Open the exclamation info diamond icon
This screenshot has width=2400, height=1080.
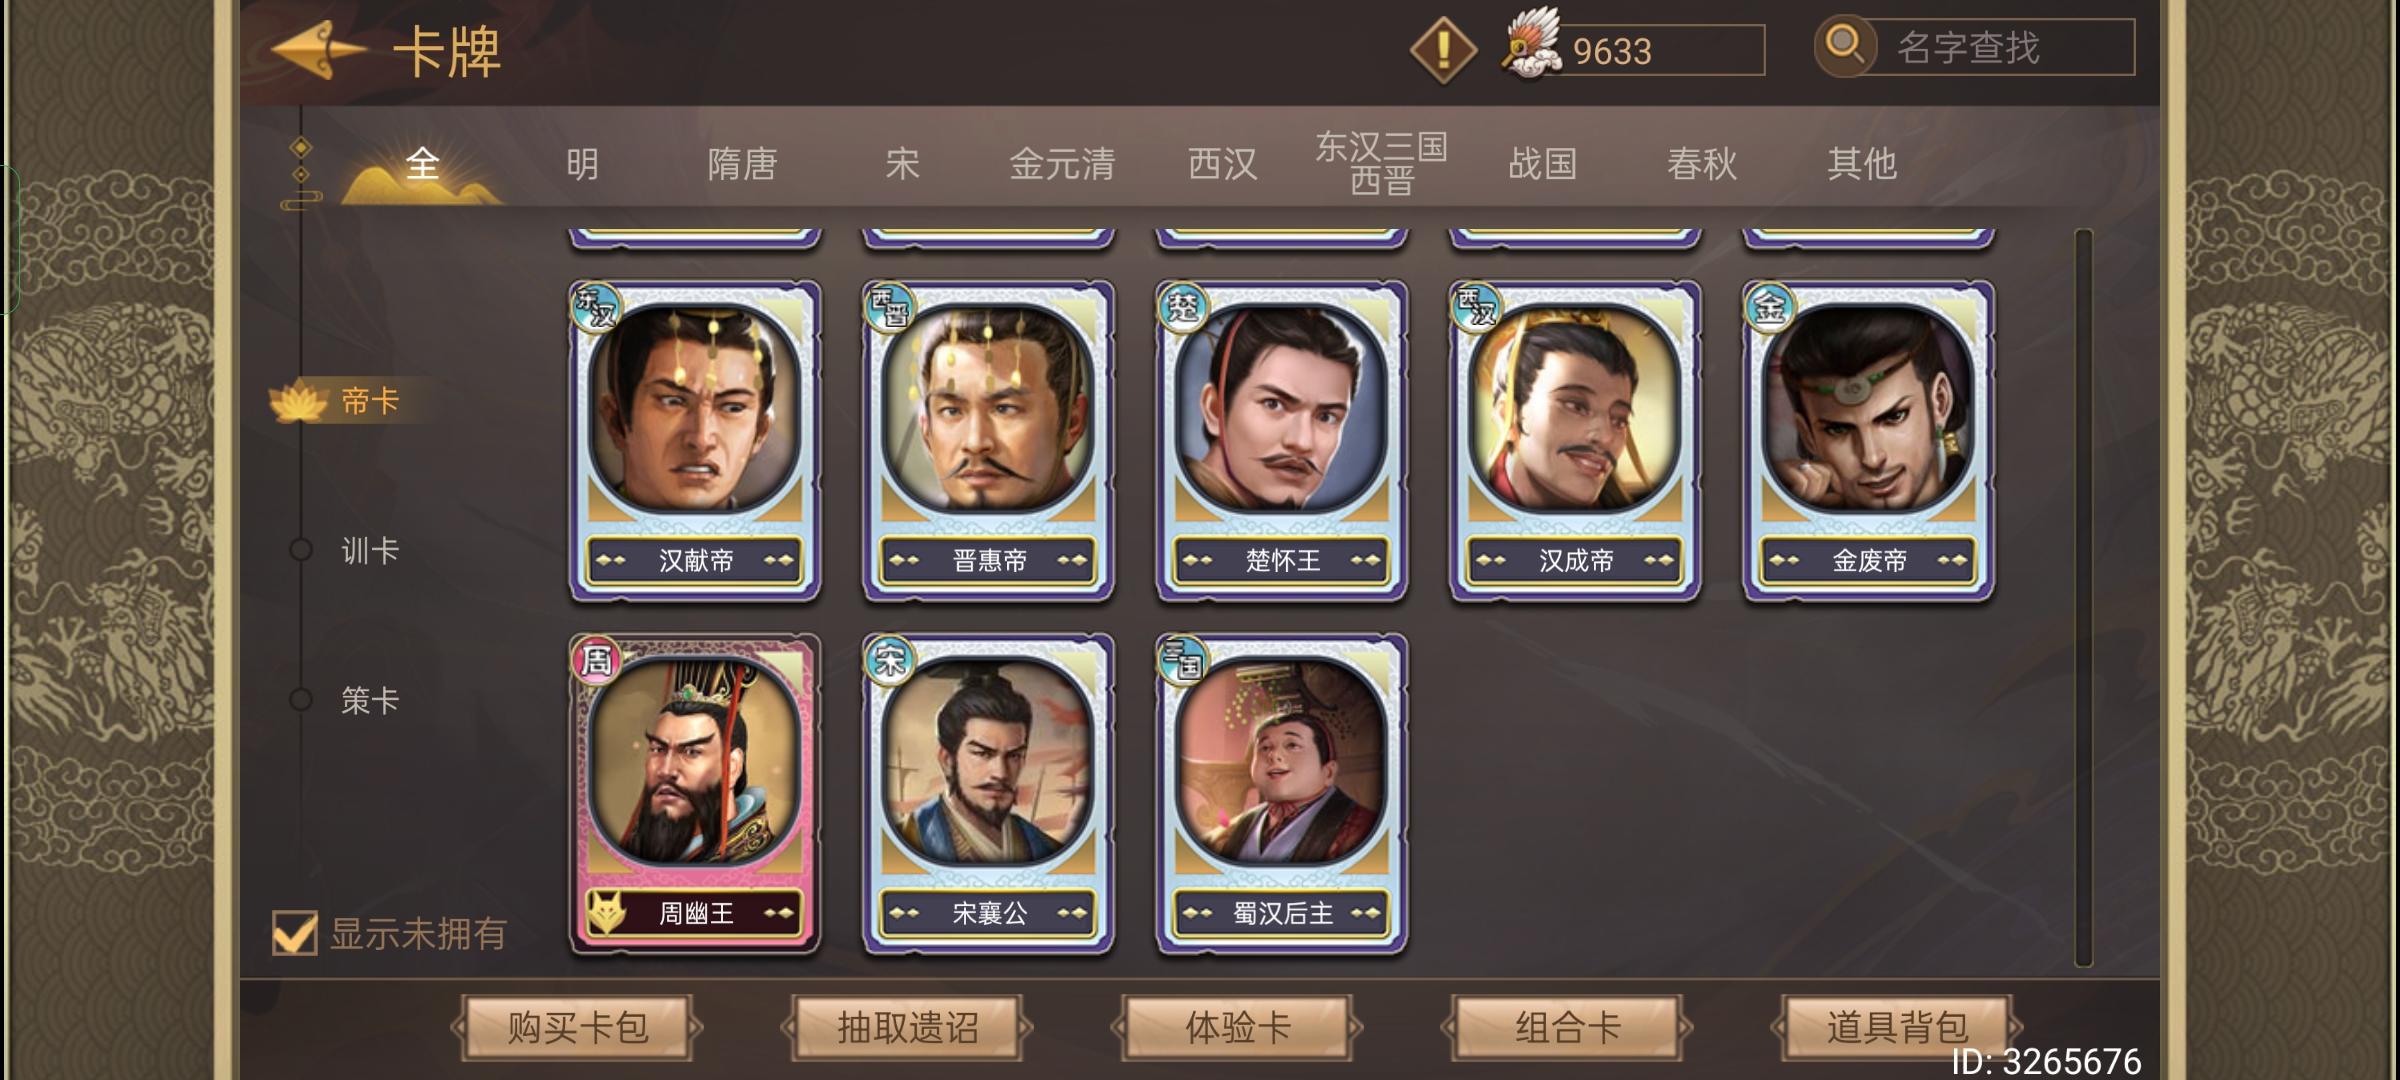click(x=1443, y=50)
